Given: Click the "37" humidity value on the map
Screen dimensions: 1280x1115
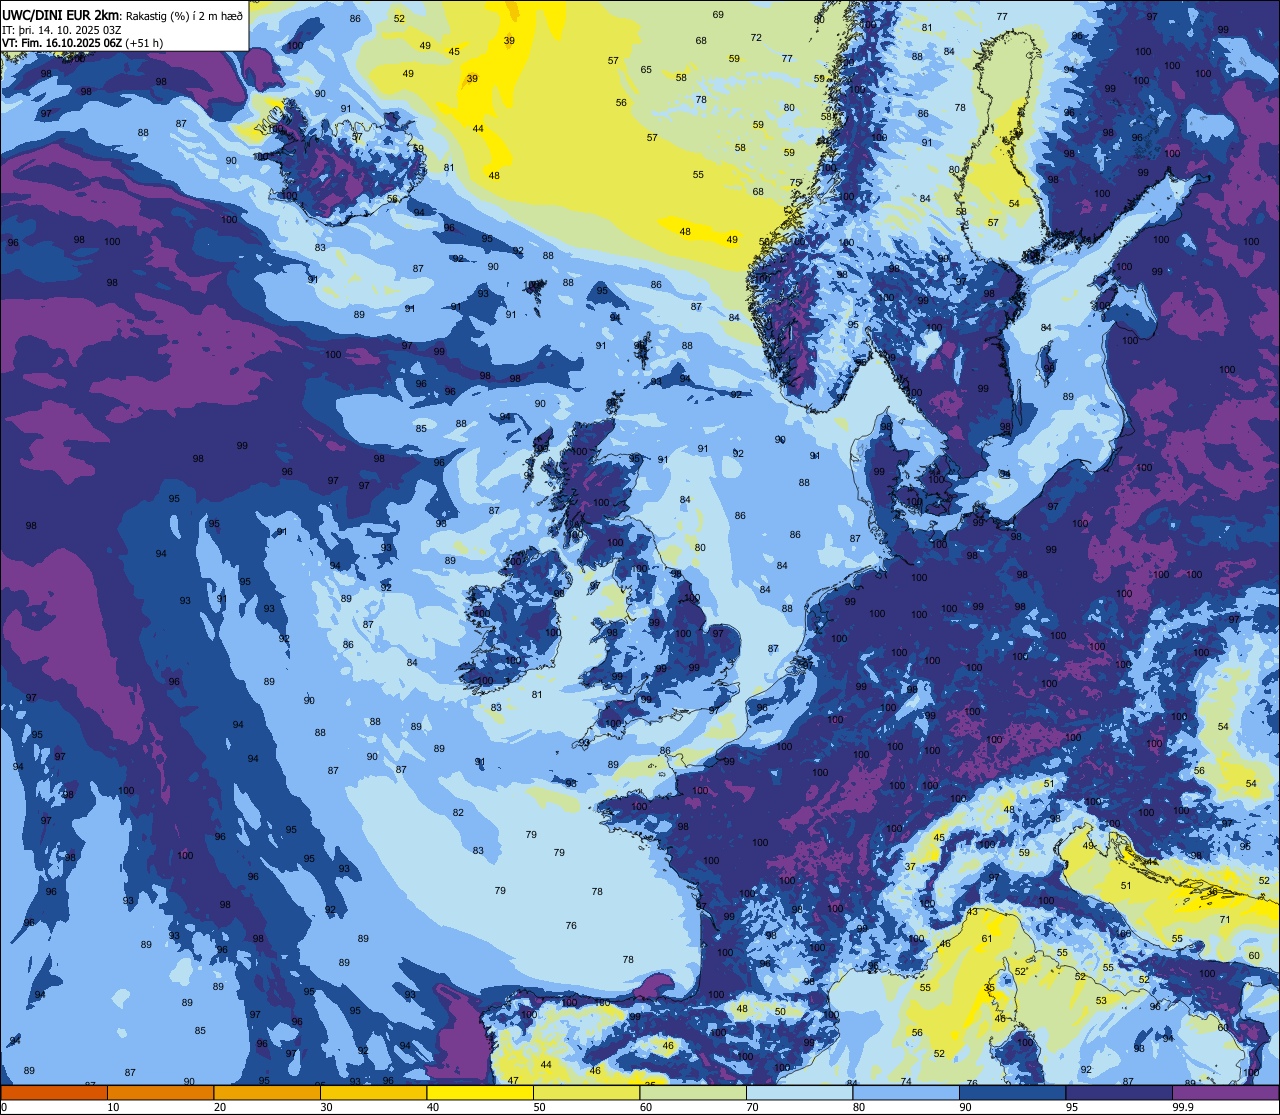Looking at the screenshot, I should tap(911, 866).
